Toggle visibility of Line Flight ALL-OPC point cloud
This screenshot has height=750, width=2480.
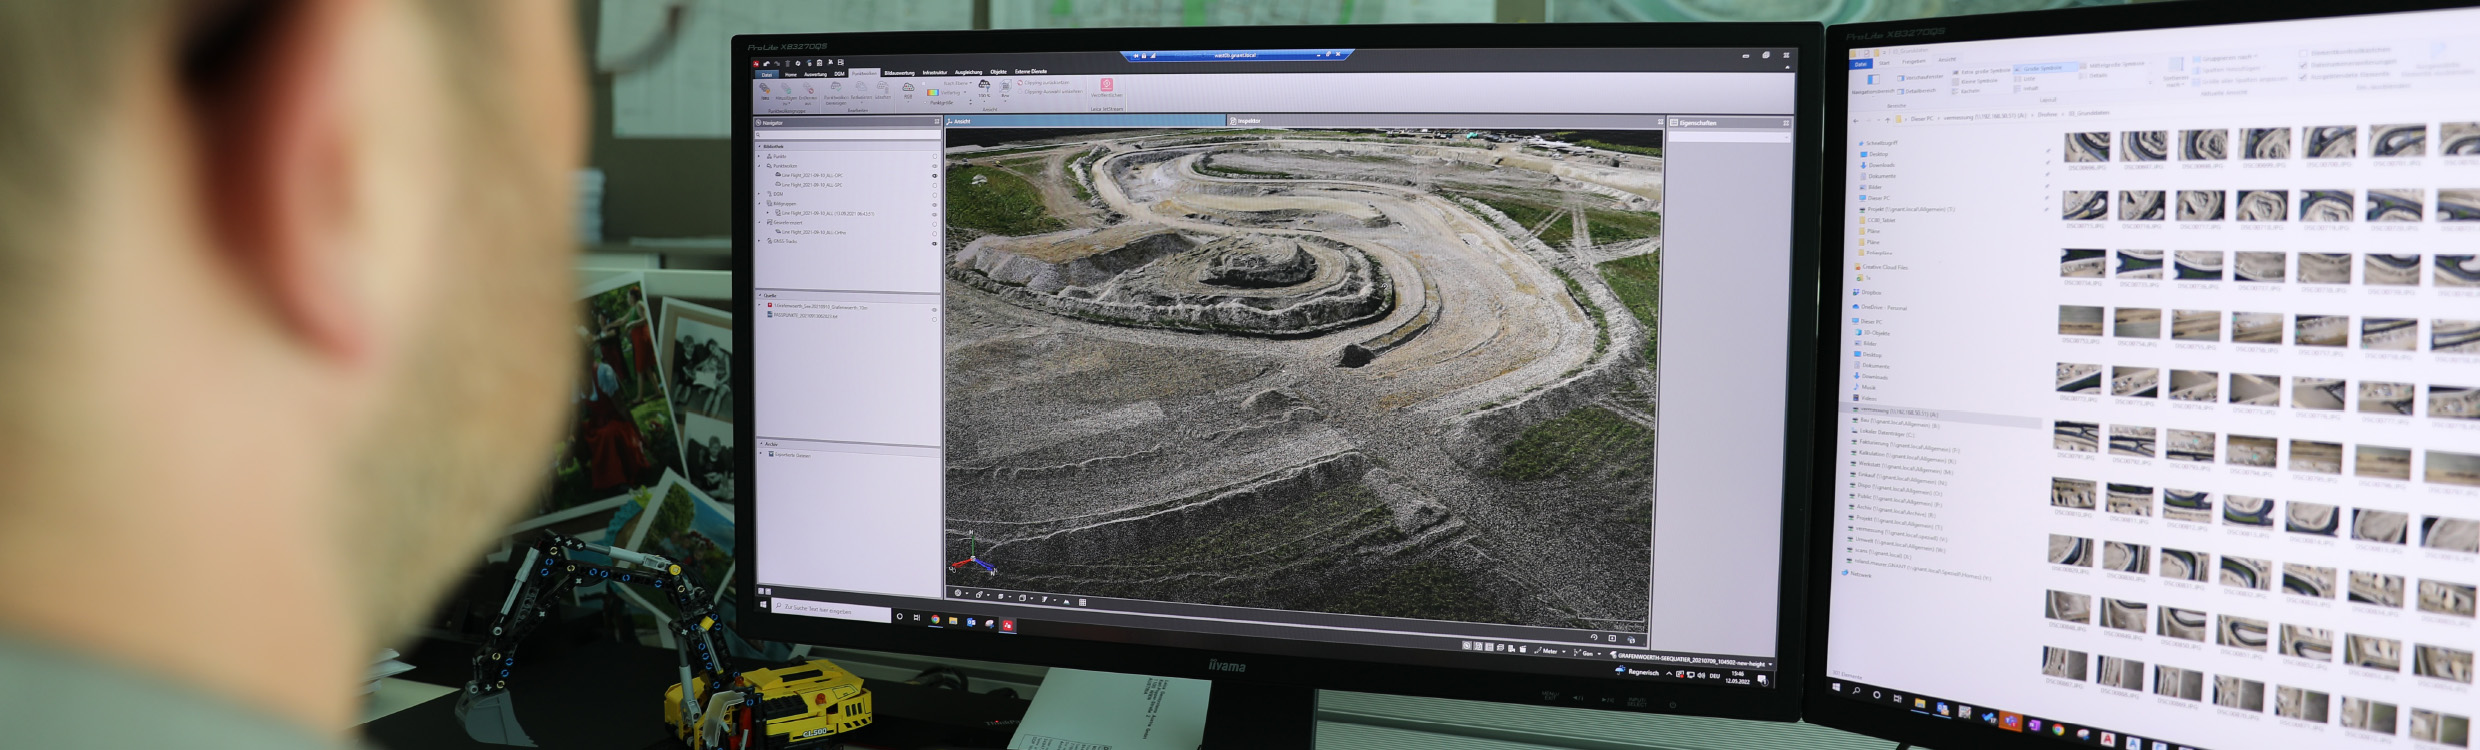(x=935, y=176)
